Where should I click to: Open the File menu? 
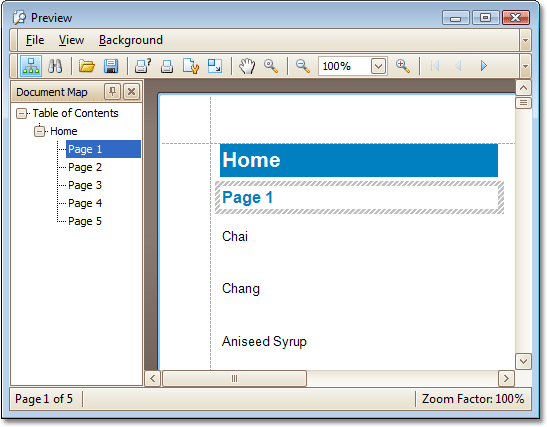pos(35,40)
